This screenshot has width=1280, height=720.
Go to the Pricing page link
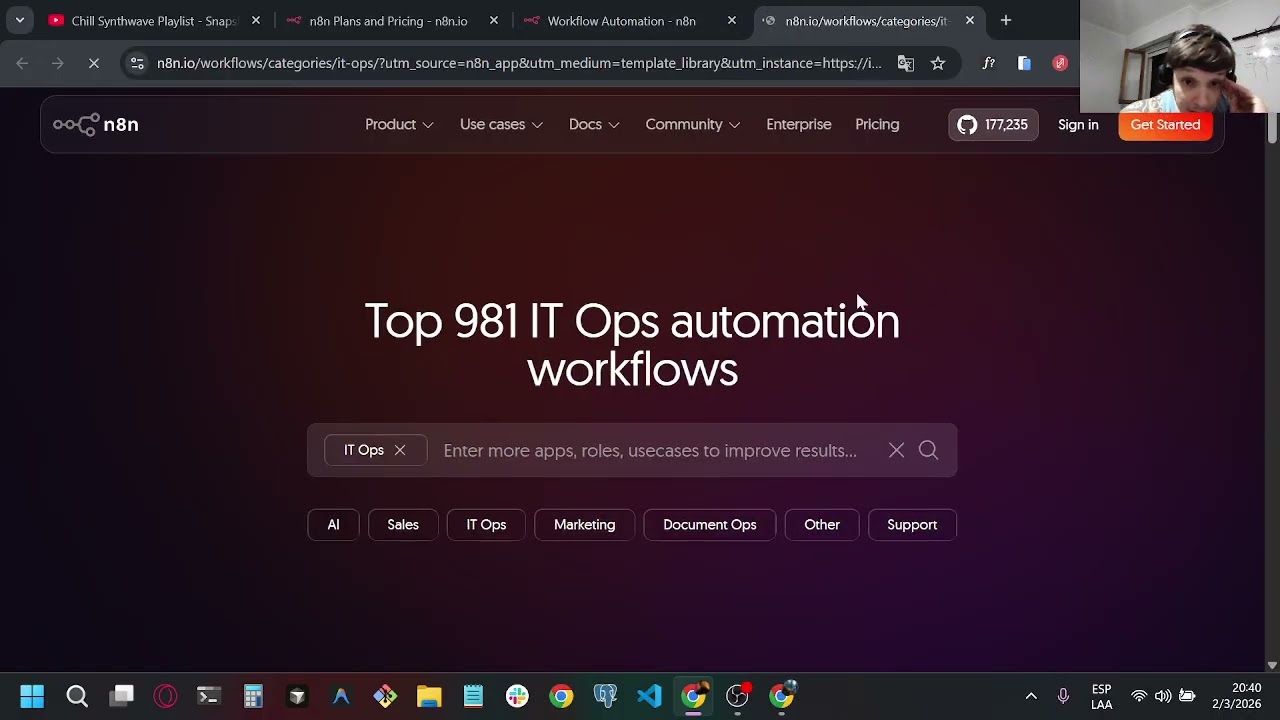tap(877, 125)
